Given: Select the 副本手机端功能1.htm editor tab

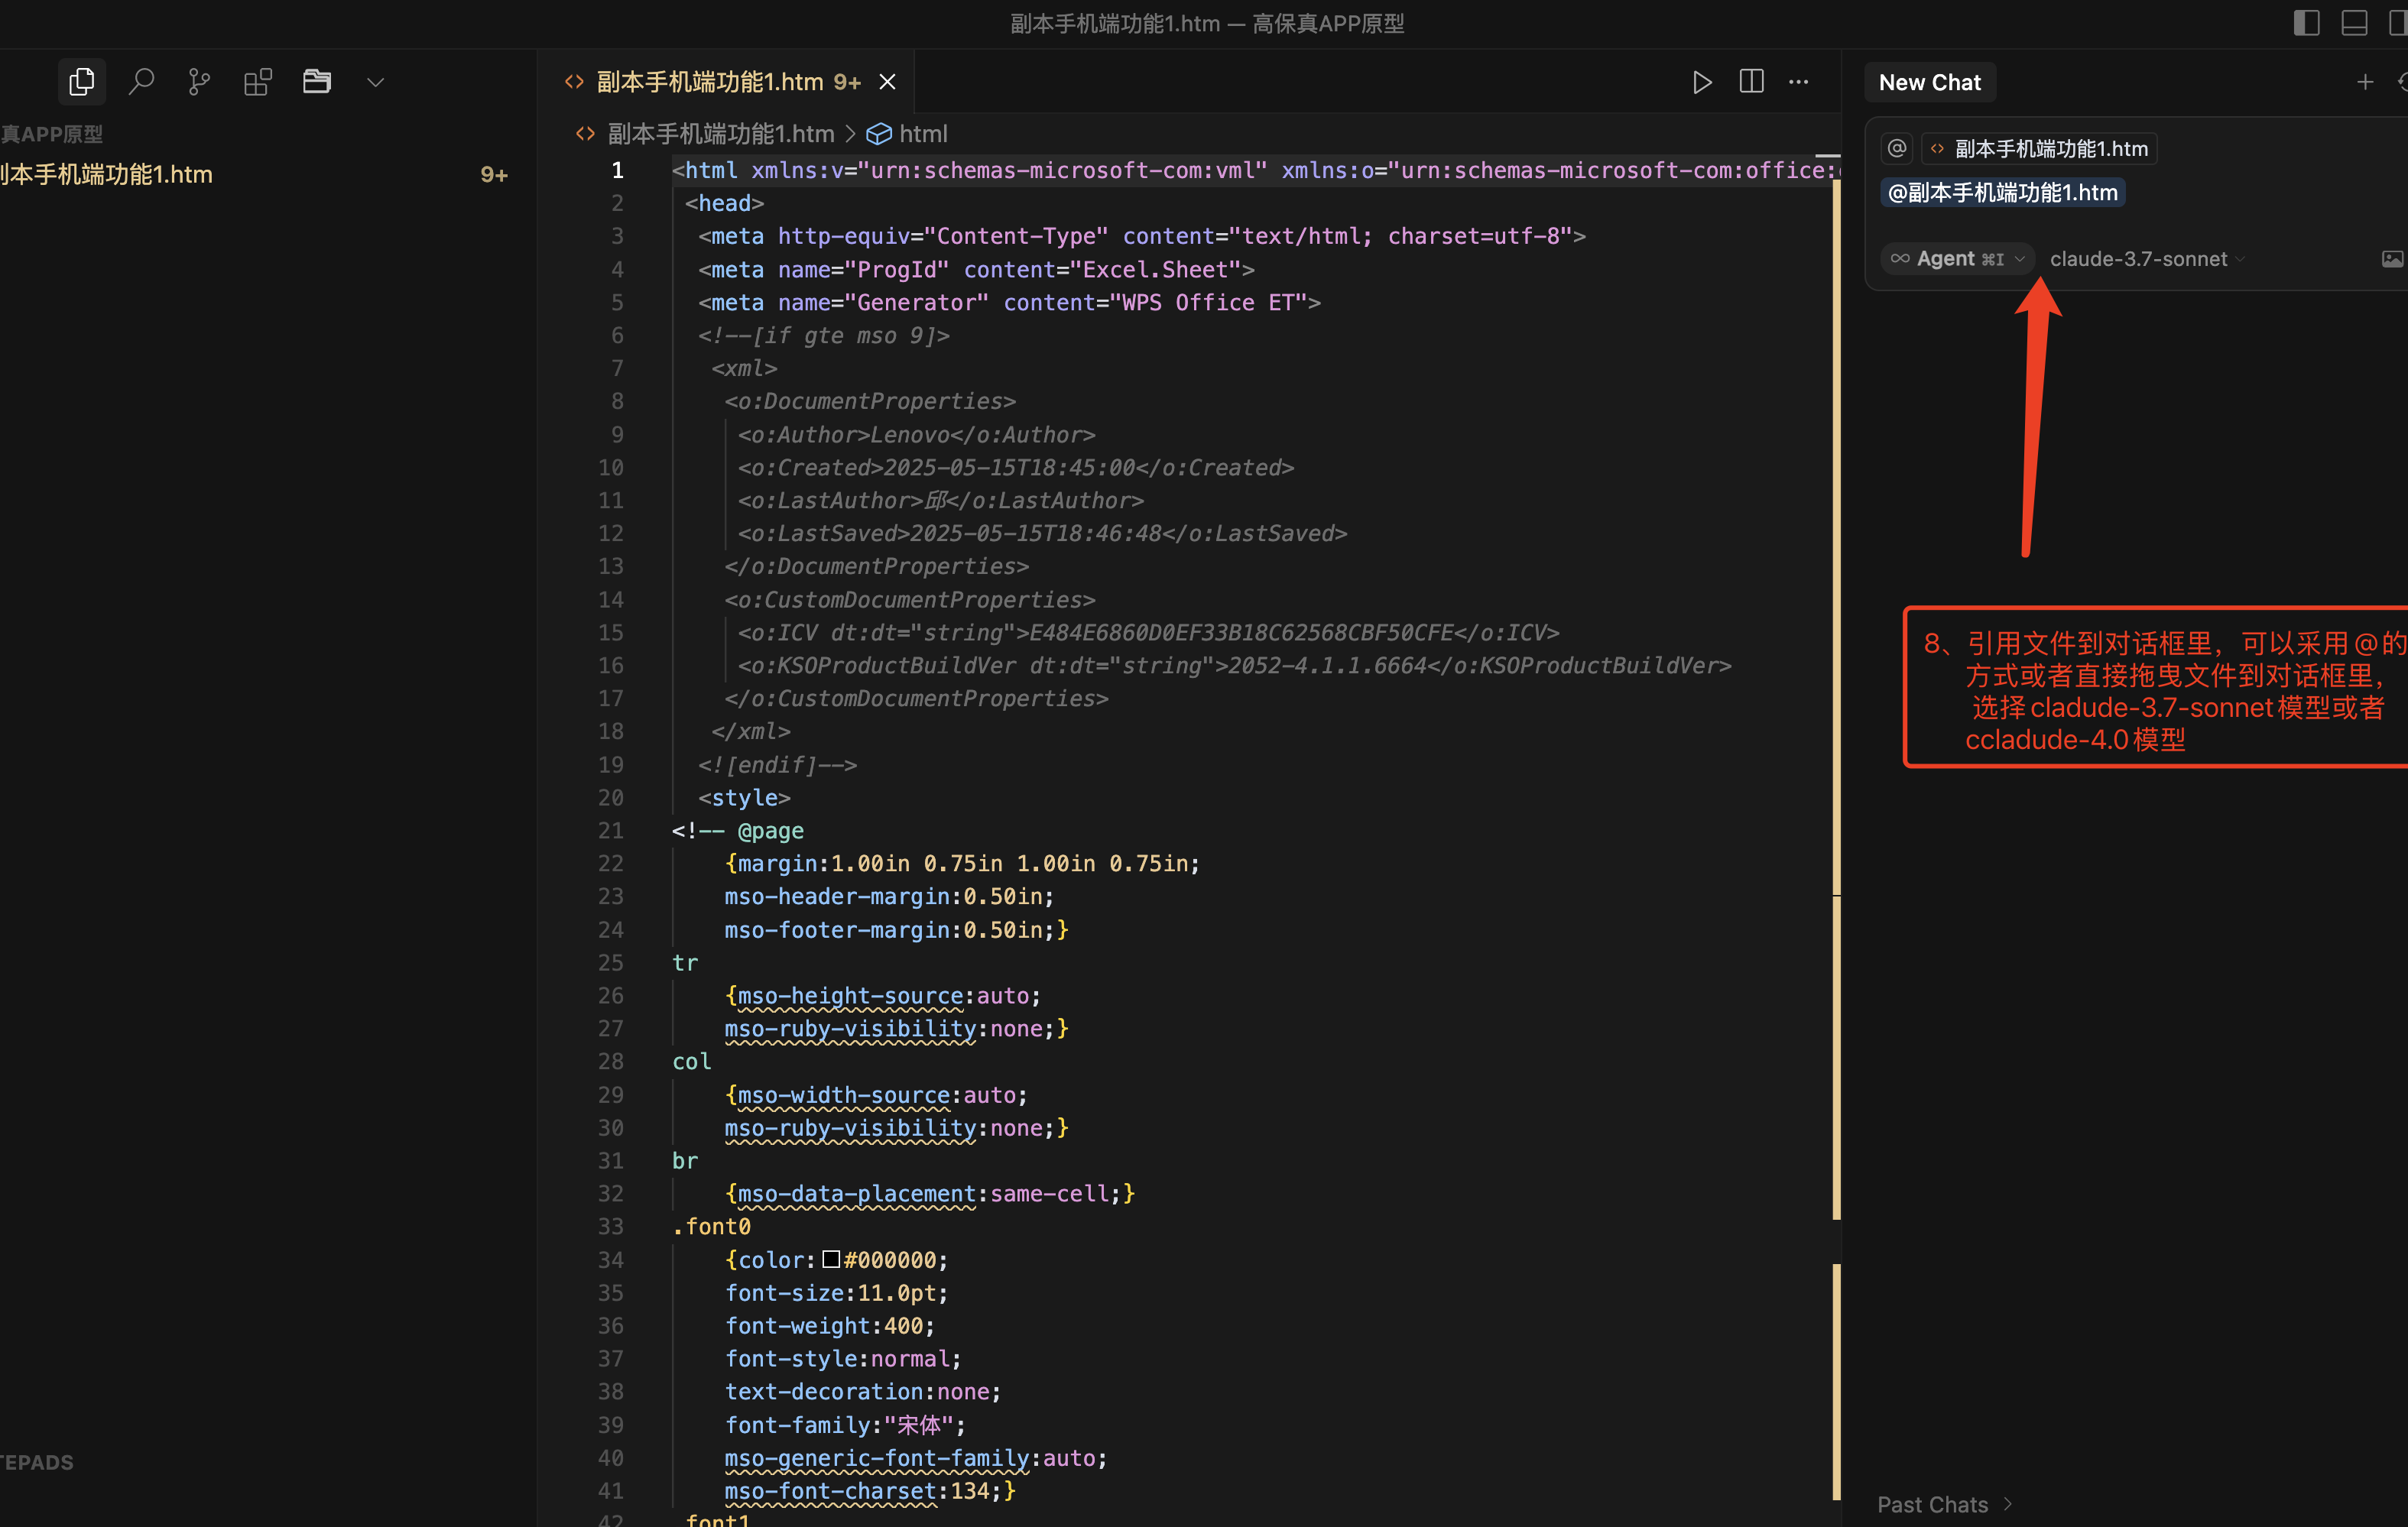Looking at the screenshot, I should [710, 82].
